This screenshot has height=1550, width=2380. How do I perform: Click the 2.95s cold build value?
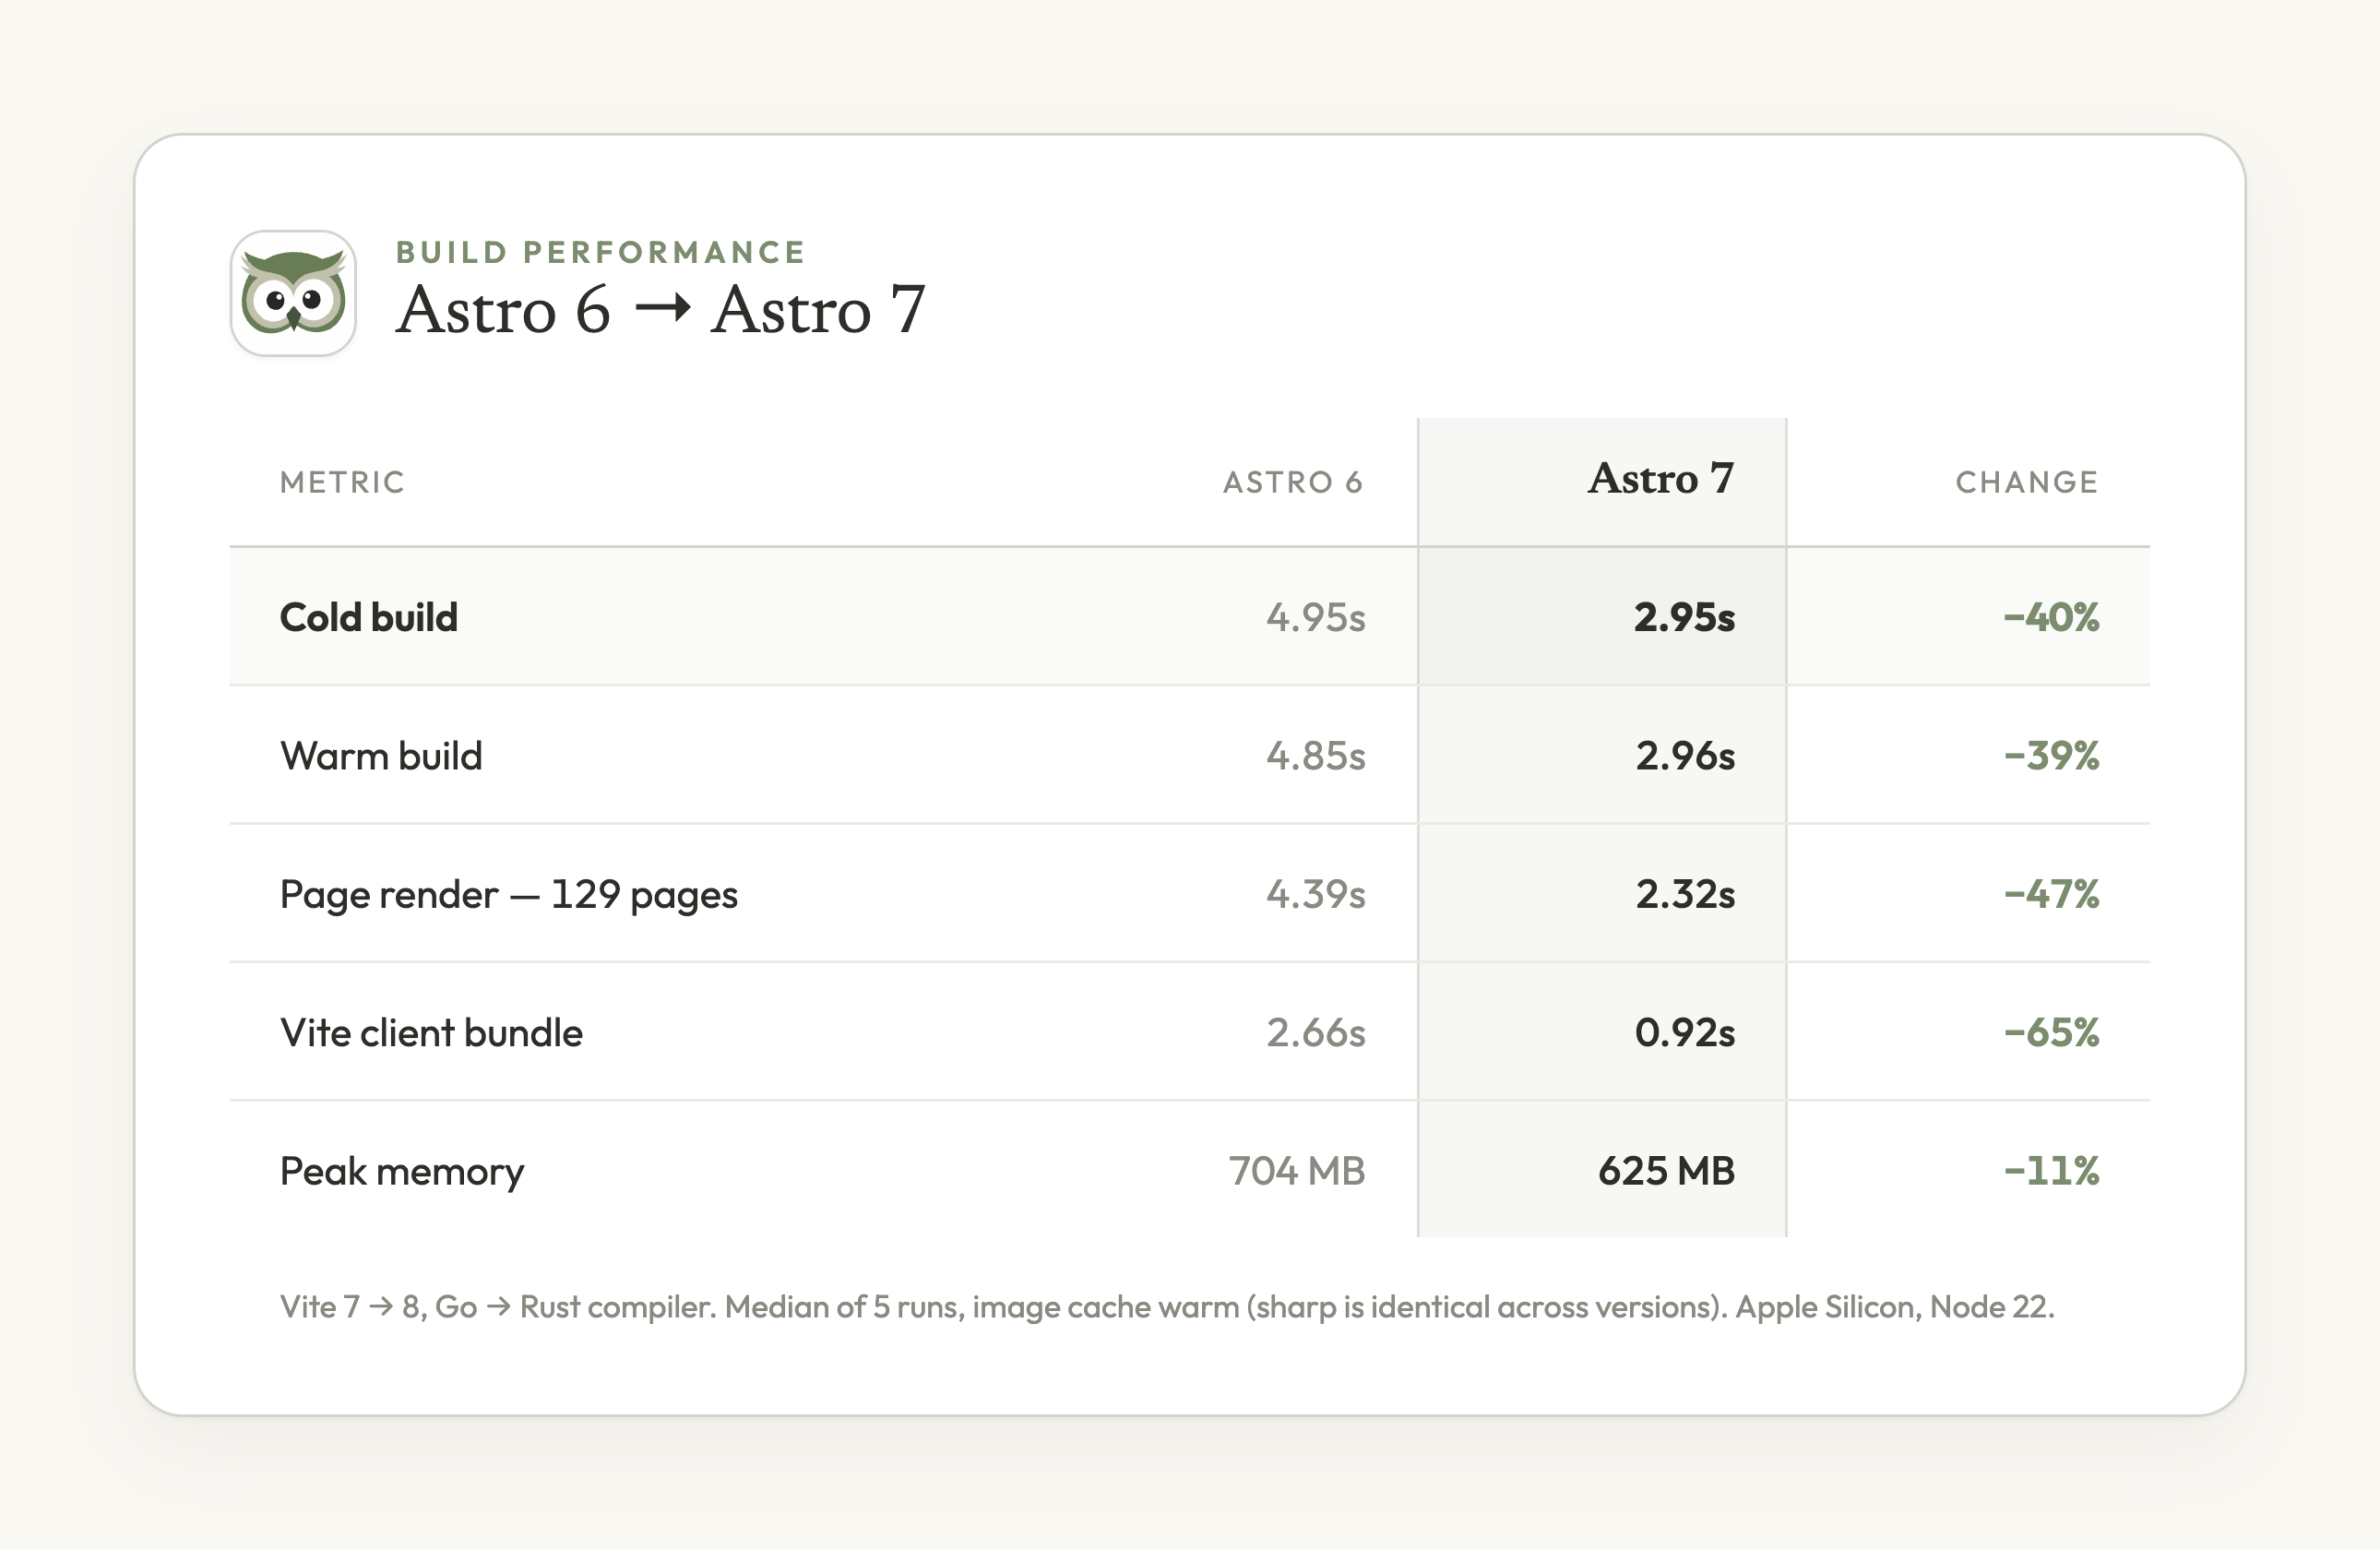[x=1685, y=617]
